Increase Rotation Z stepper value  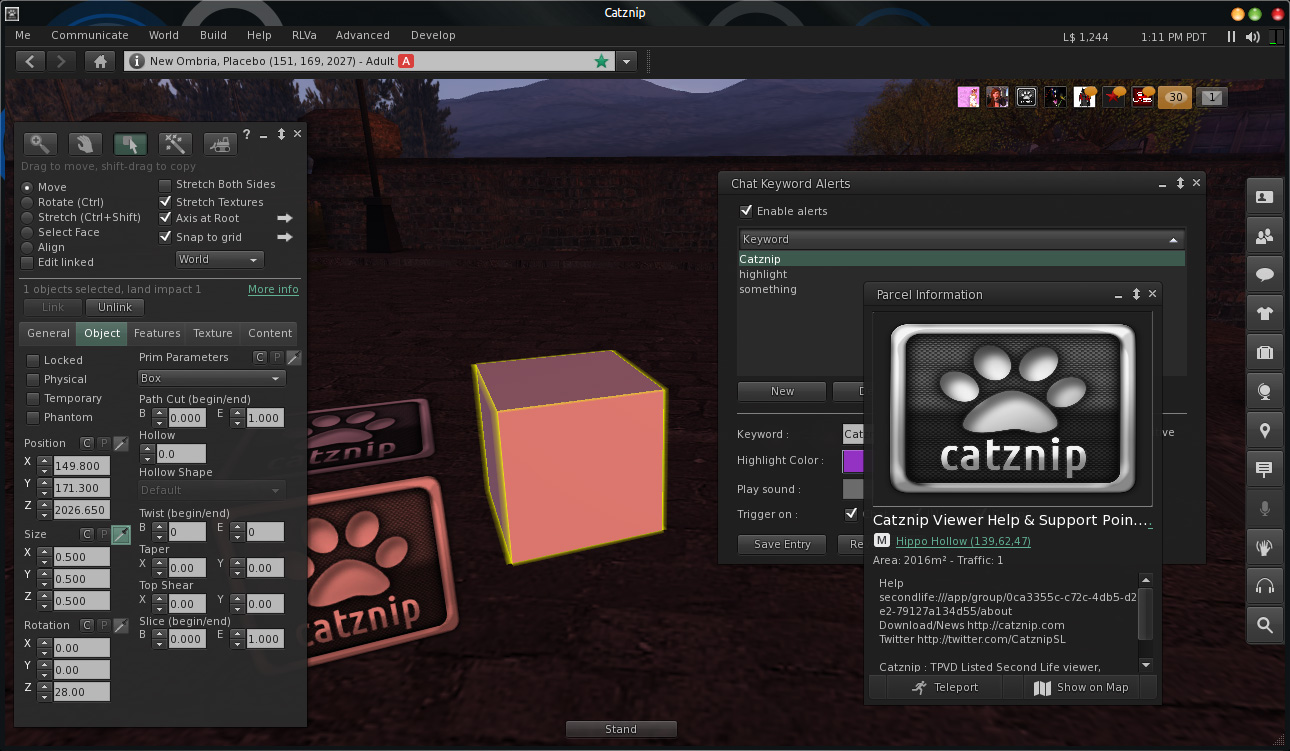[44, 687]
